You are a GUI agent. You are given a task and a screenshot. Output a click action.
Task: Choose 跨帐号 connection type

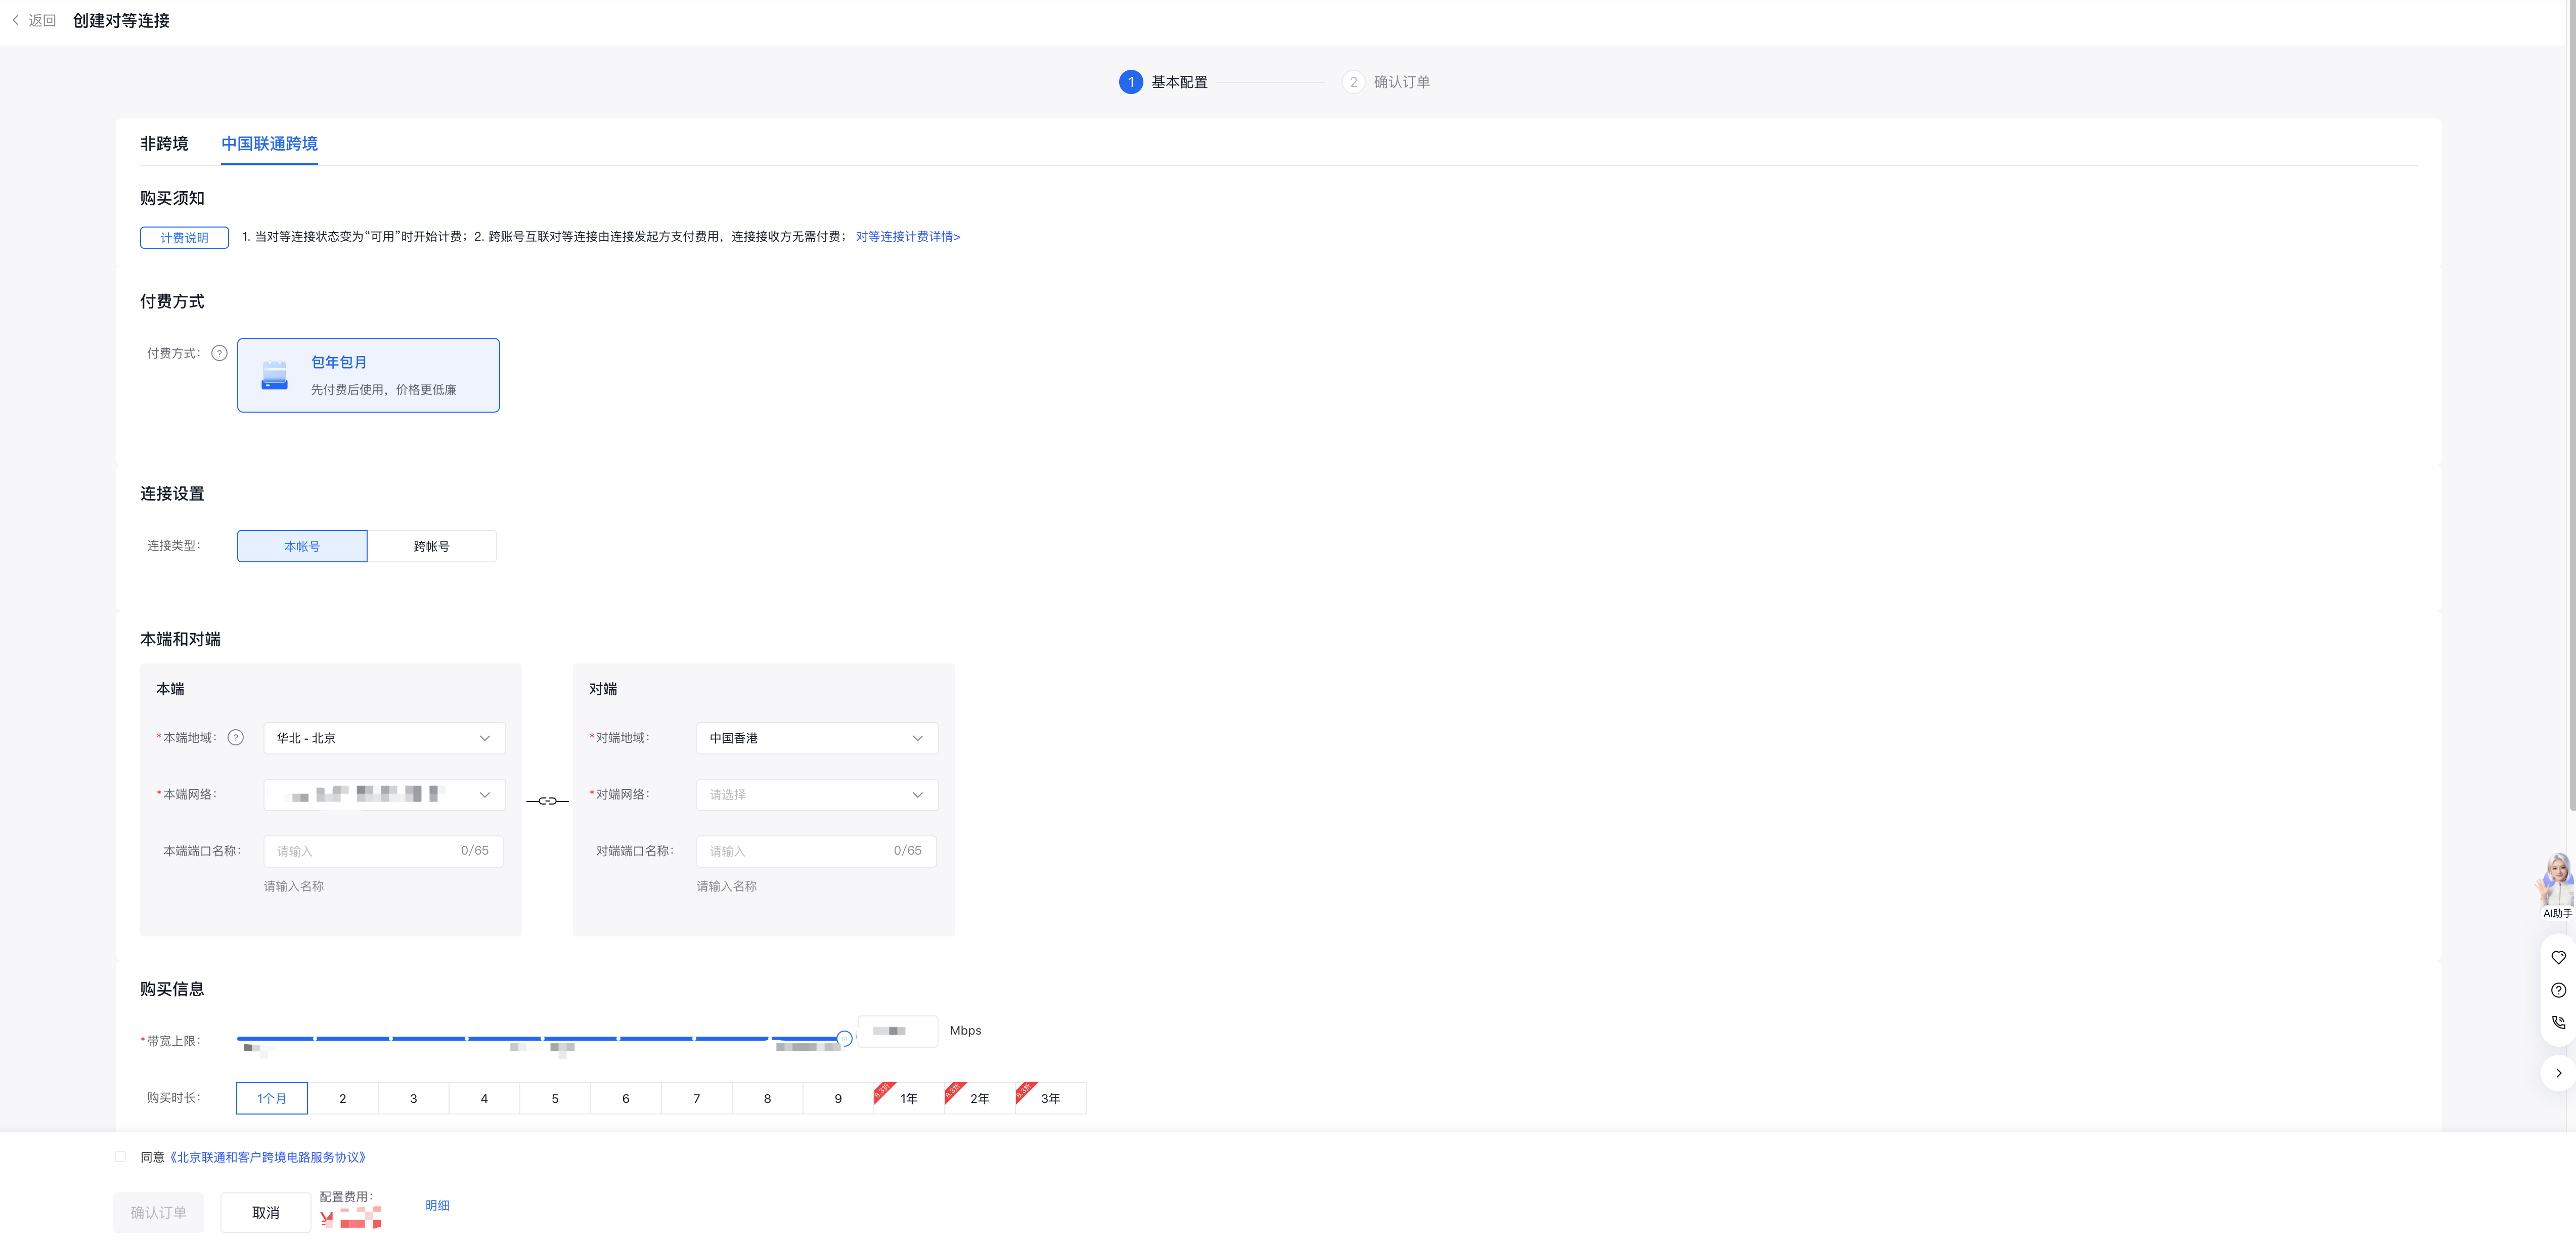pos(432,546)
